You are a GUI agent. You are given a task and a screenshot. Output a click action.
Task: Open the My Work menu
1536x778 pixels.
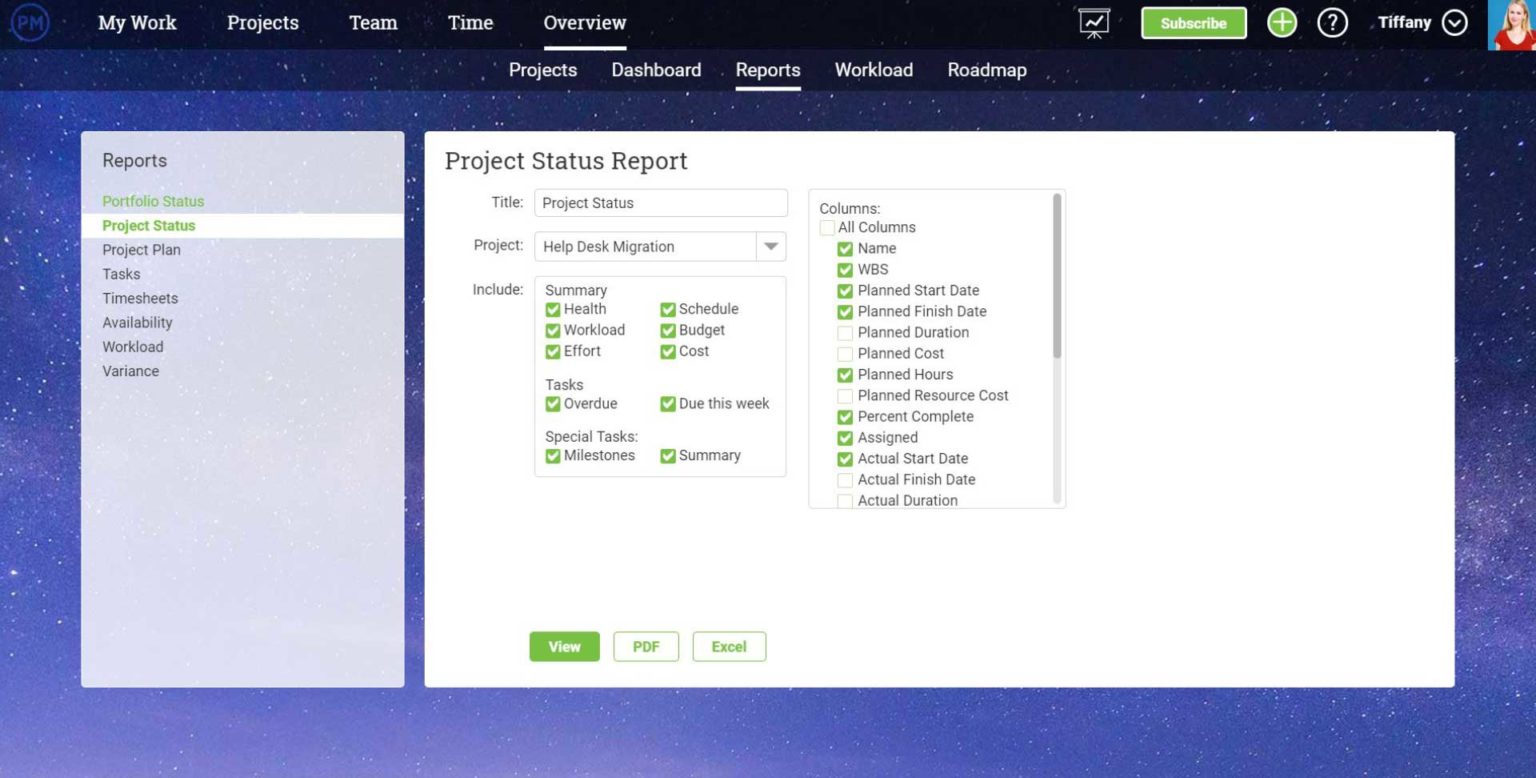(x=137, y=23)
